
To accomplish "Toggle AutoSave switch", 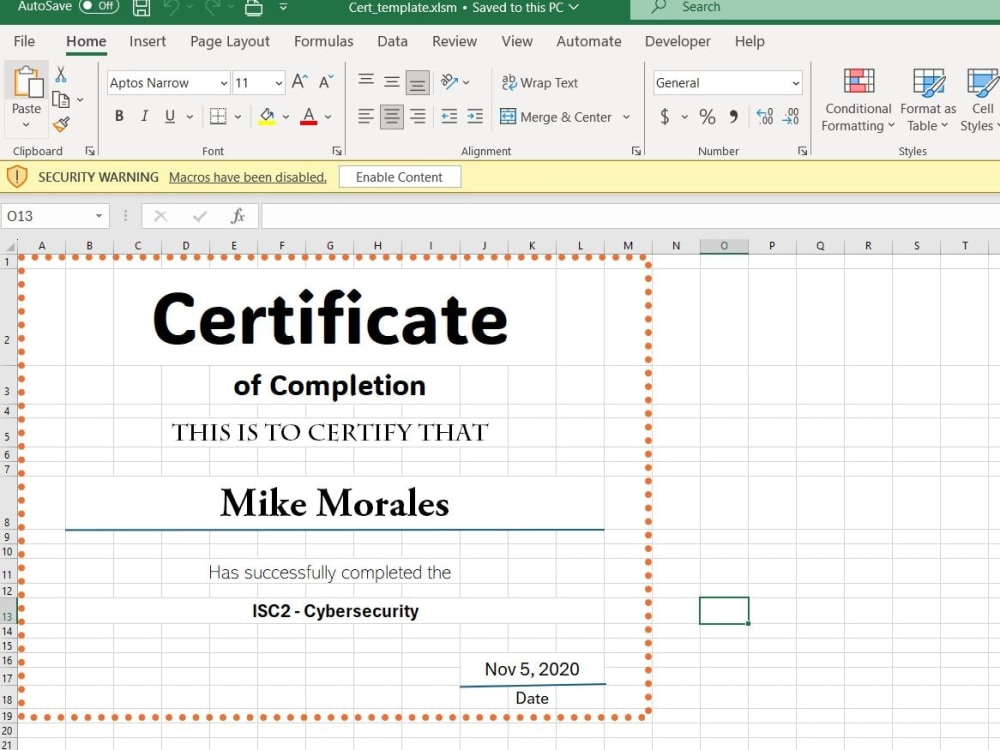I will click(99, 6).
